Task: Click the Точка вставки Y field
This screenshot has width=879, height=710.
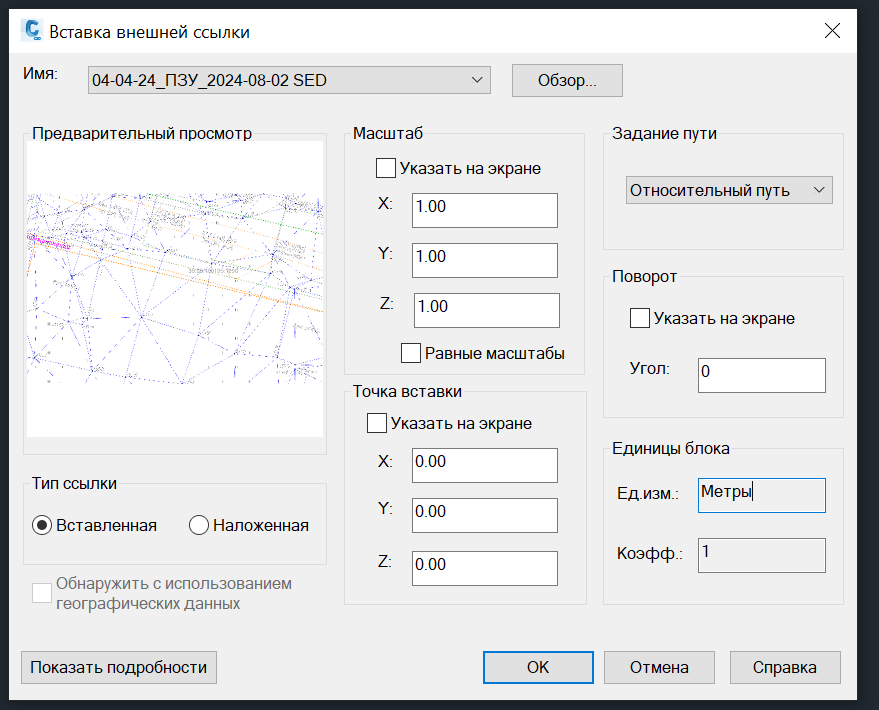Action: click(484, 515)
